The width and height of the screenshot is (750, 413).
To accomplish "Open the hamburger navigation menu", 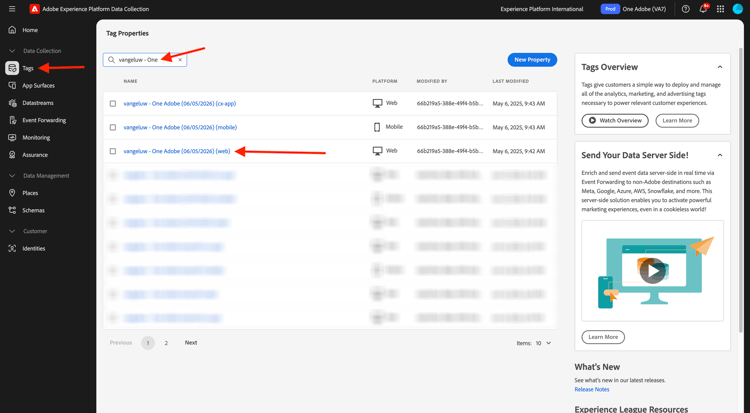I will tap(12, 9).
